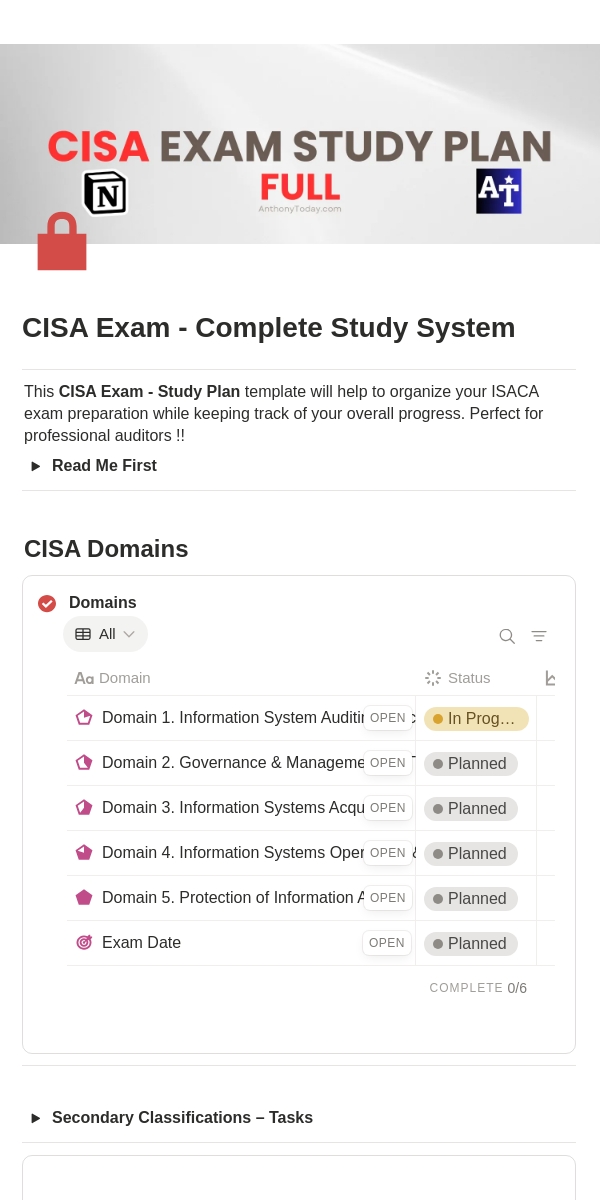Open the filter options icon
The height and width of the screenshot is (1200, 600).
[x=539, y=636]
